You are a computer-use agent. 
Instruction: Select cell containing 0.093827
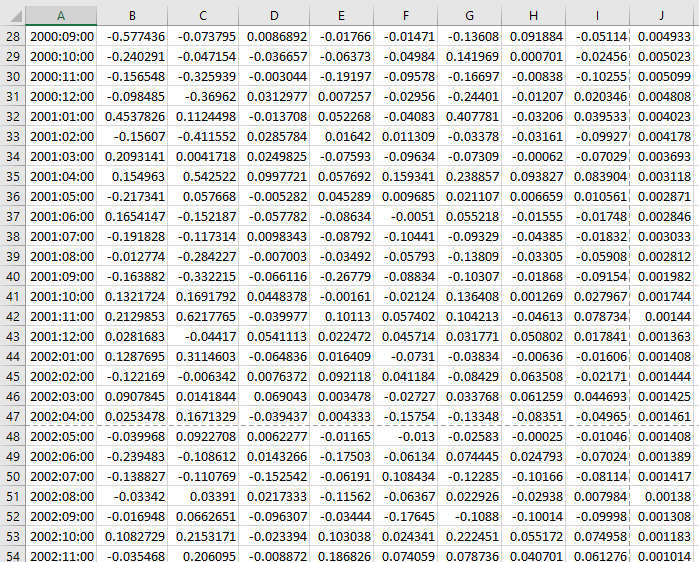pos(533,176)
